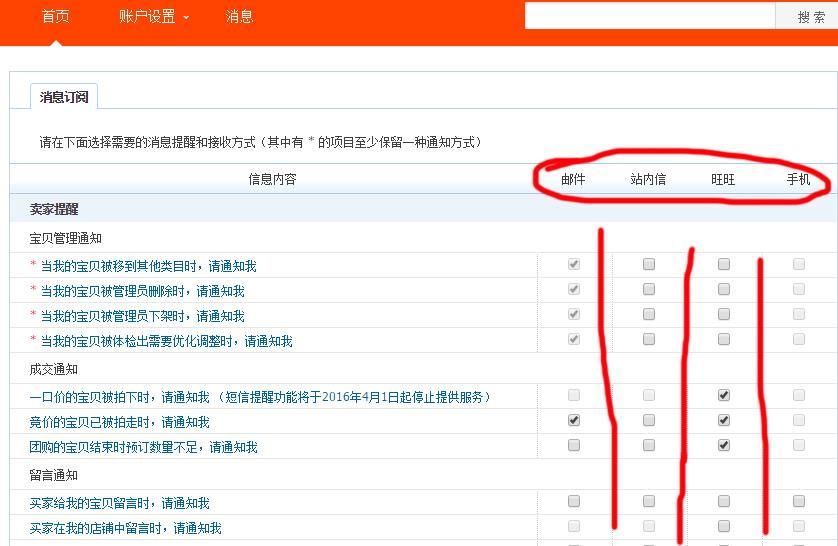Click the 买家在我的店铺中留言时 link
The image size is (838, 546).
(x=125, y=528)
